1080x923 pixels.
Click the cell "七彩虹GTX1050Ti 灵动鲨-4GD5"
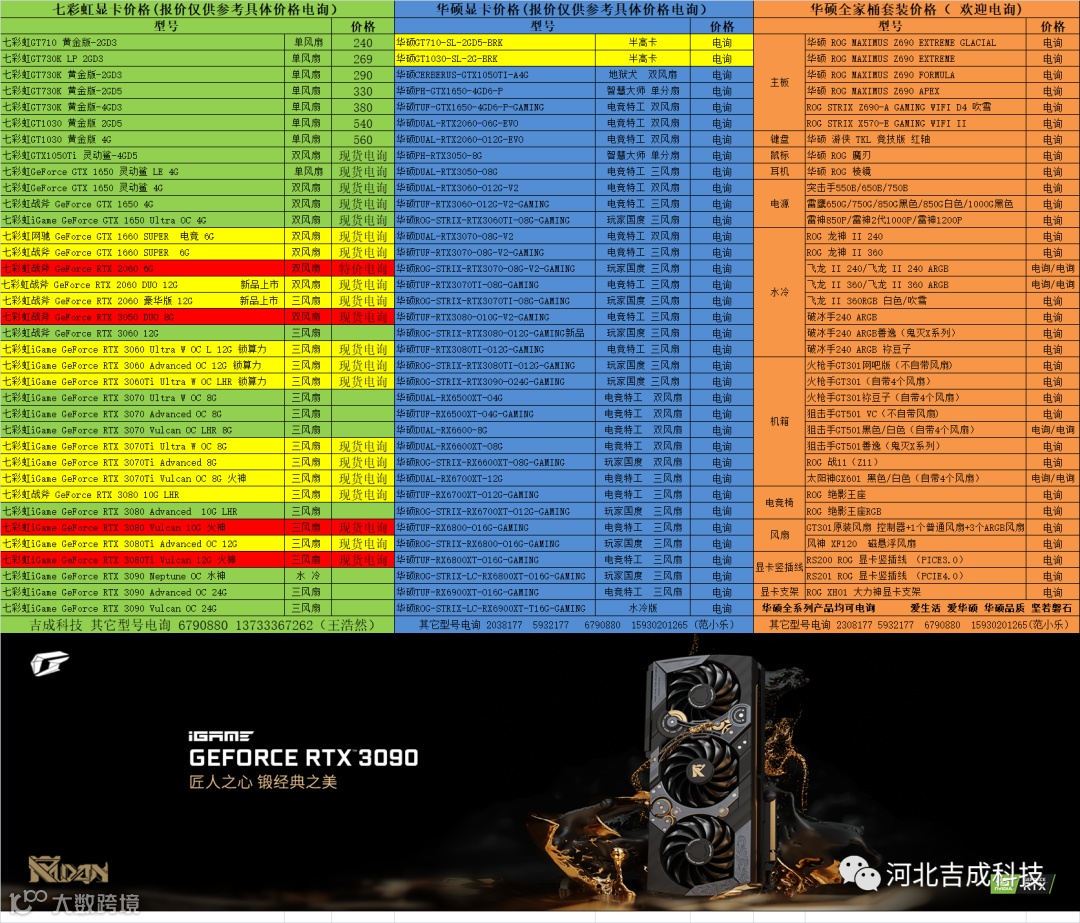click(x=143, y=156)
